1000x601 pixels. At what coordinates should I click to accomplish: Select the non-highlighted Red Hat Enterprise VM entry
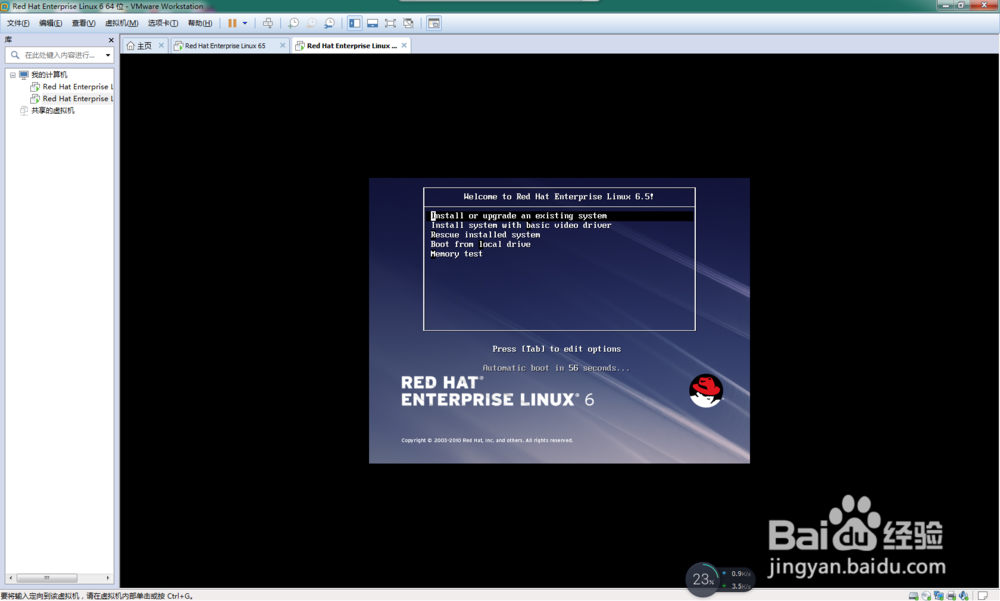(77, 87)
